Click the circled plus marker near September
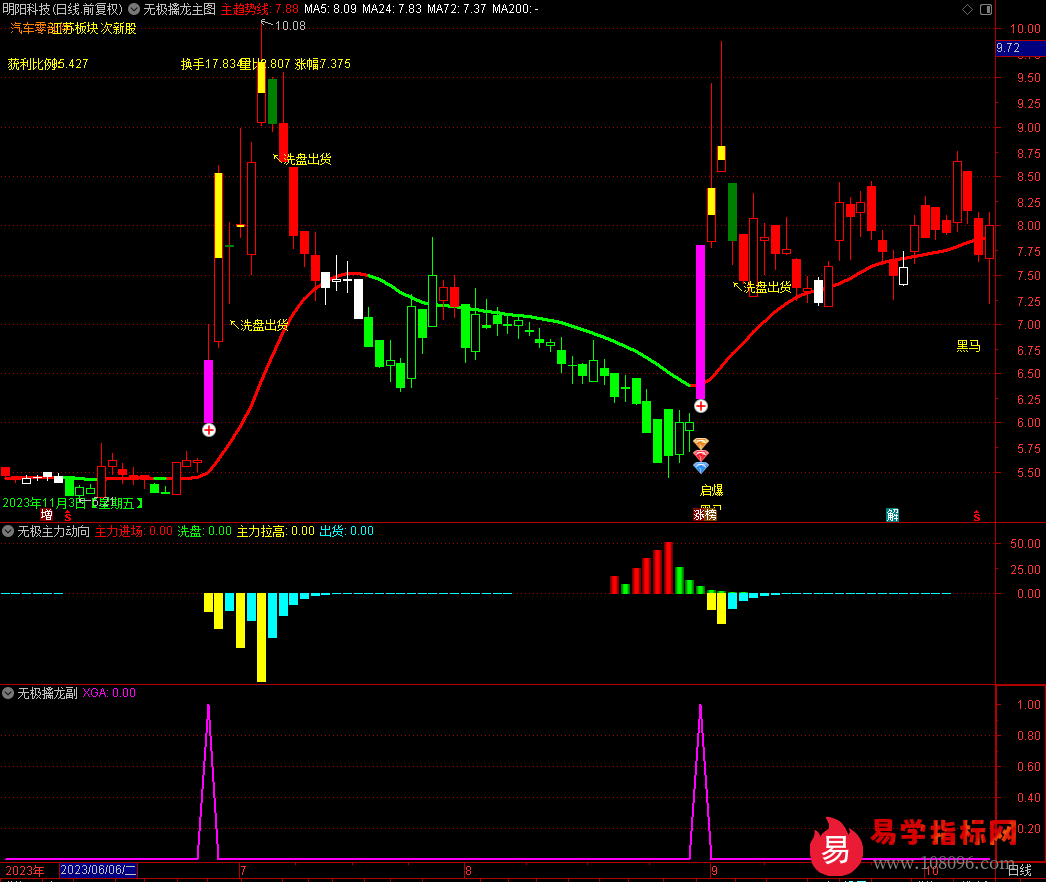This screenshot has width=1046, height=882. tap(701, 406)
